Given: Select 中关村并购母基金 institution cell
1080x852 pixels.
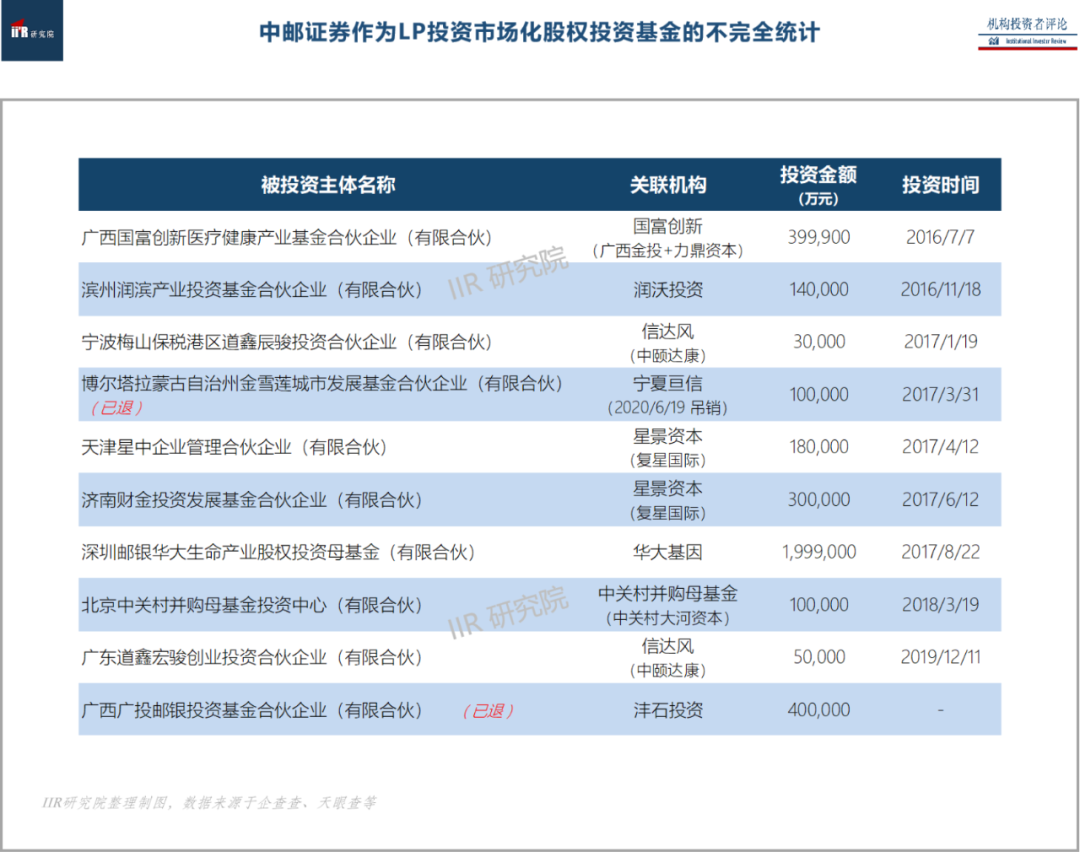Looking at the screenshot, I should coord(667,605).
